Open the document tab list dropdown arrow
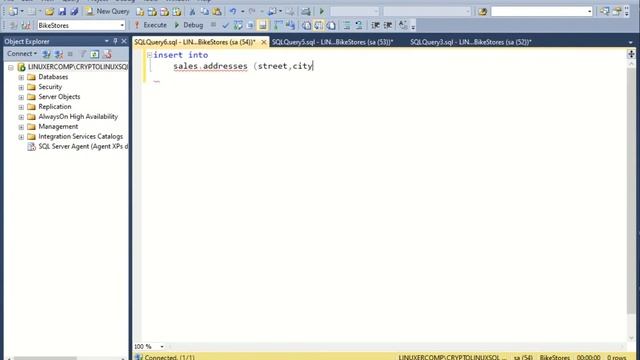Screen dimensions: 640x360 [631, 42]
